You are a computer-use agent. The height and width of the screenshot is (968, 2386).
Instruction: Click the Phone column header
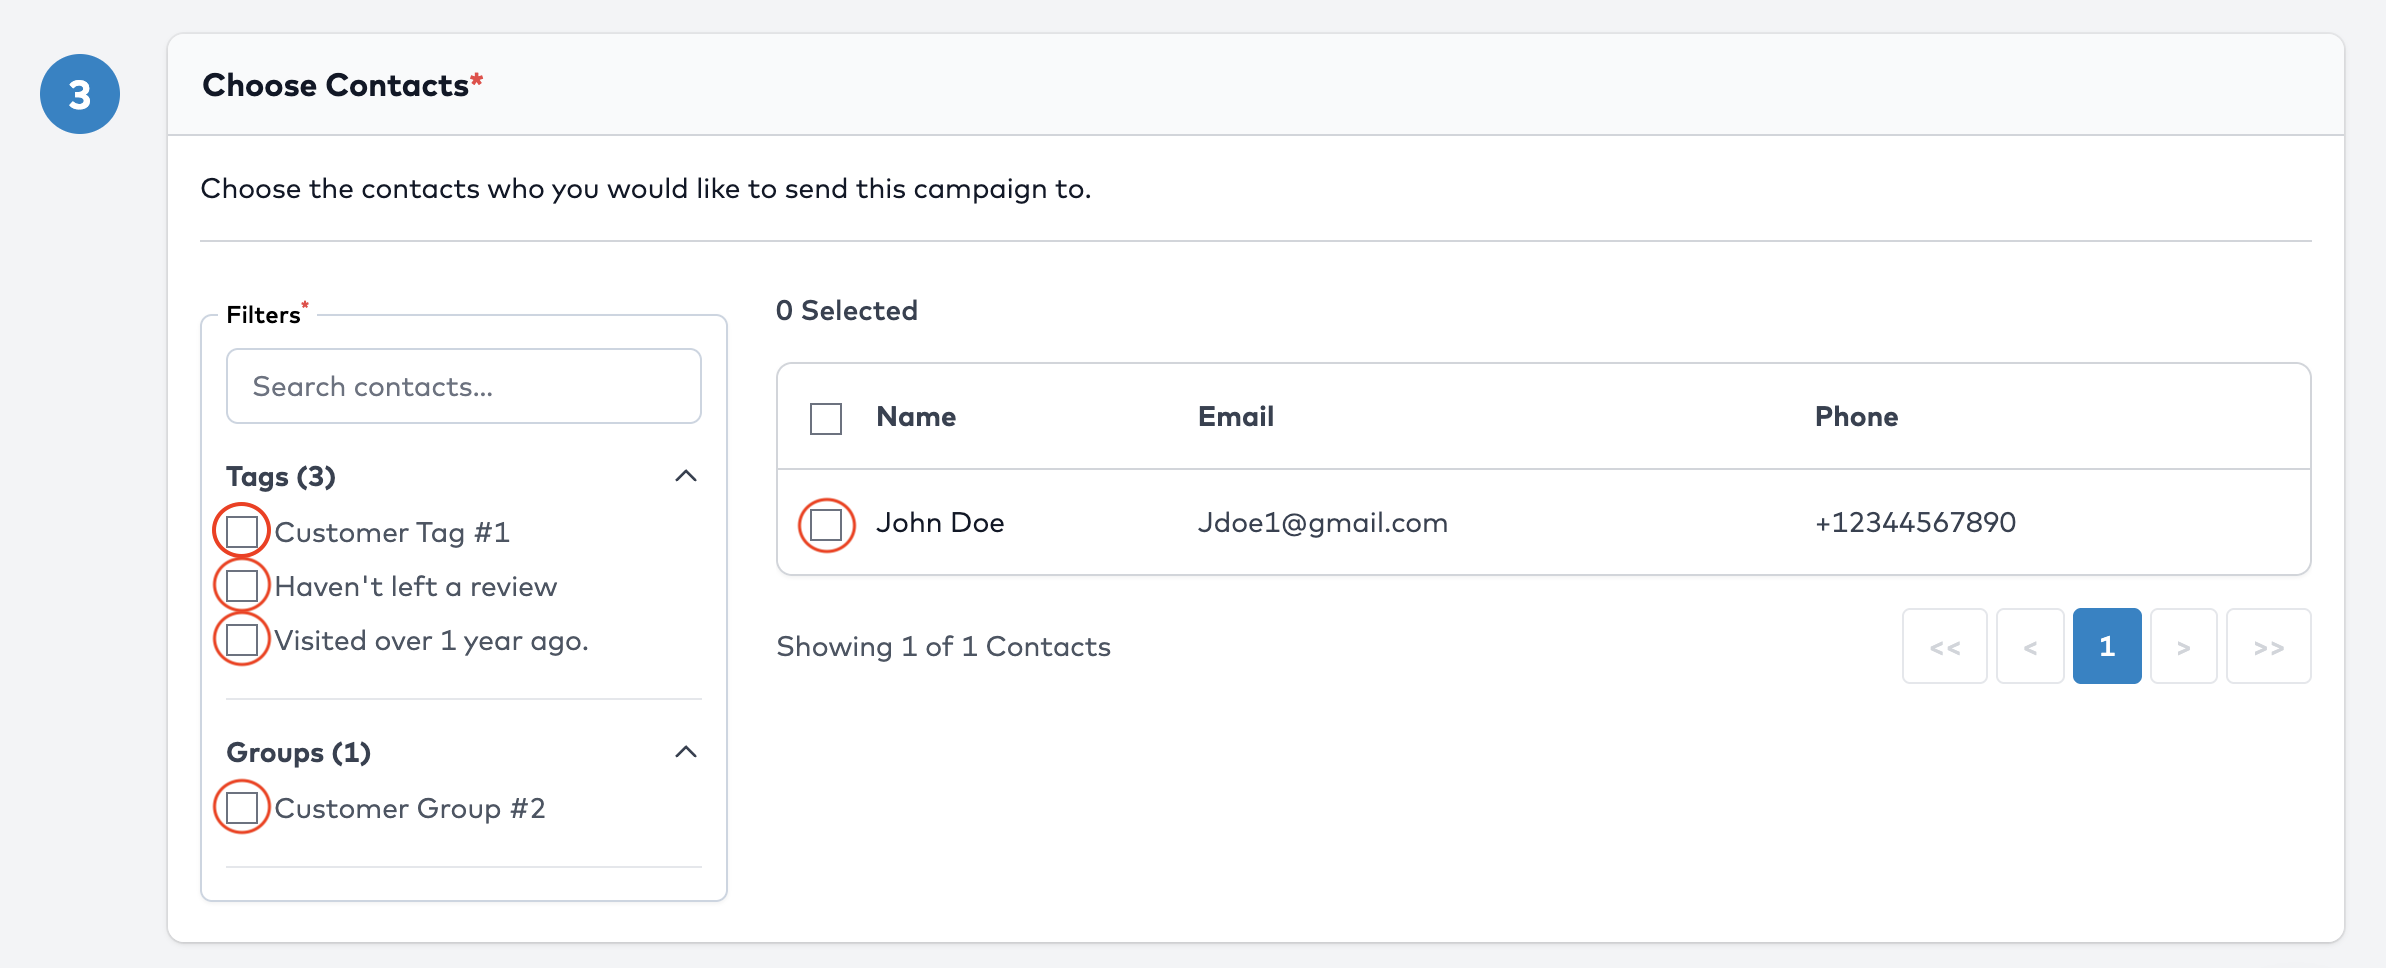1856,417
